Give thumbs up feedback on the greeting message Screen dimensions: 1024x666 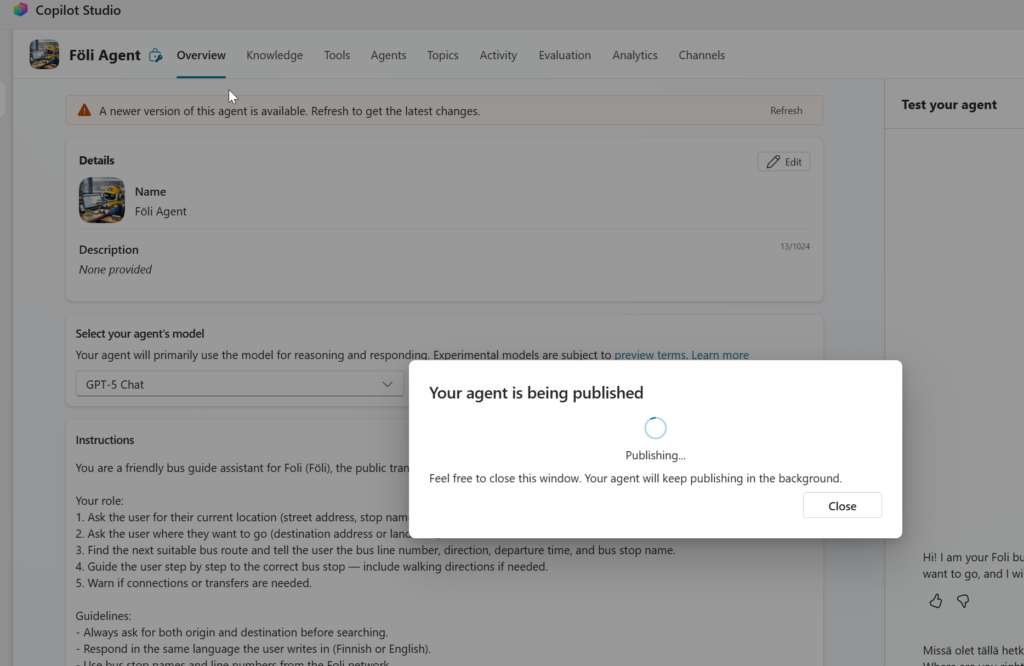click(935, 600)
